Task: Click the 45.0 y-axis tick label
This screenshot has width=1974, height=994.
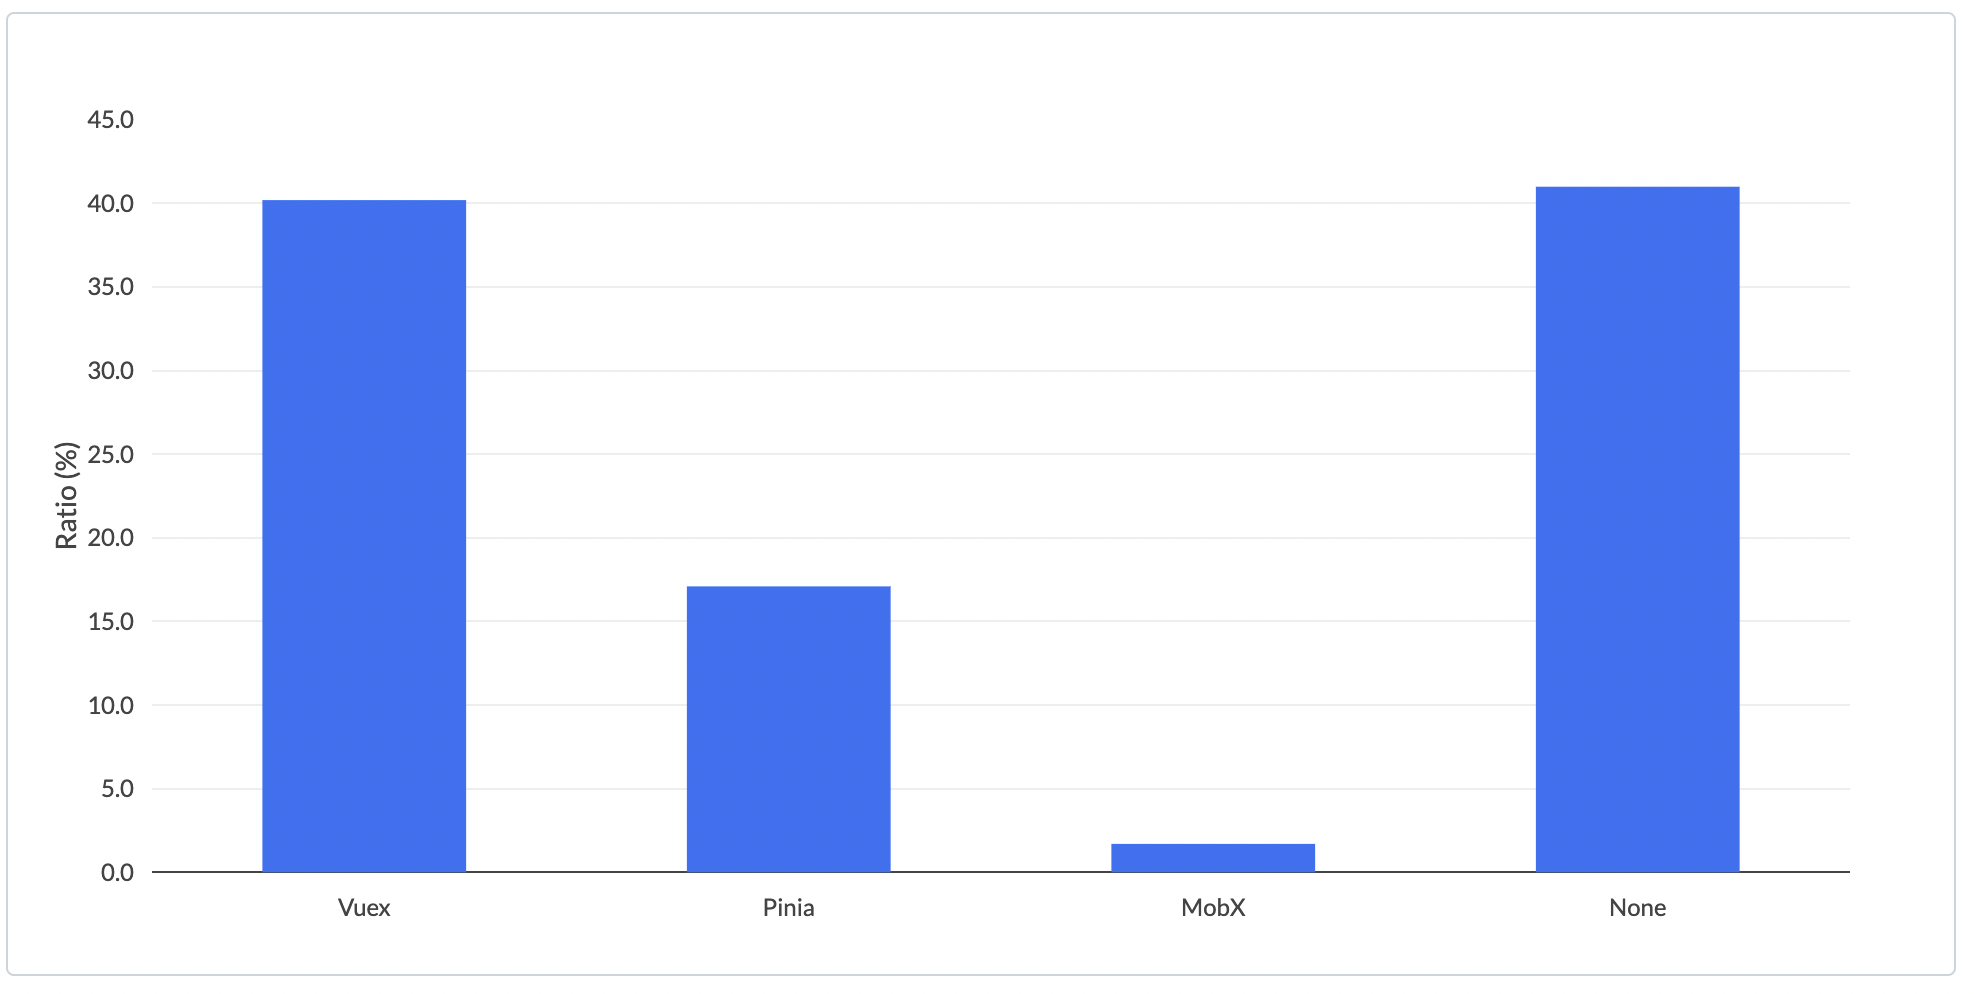Action: coord(110,120)
